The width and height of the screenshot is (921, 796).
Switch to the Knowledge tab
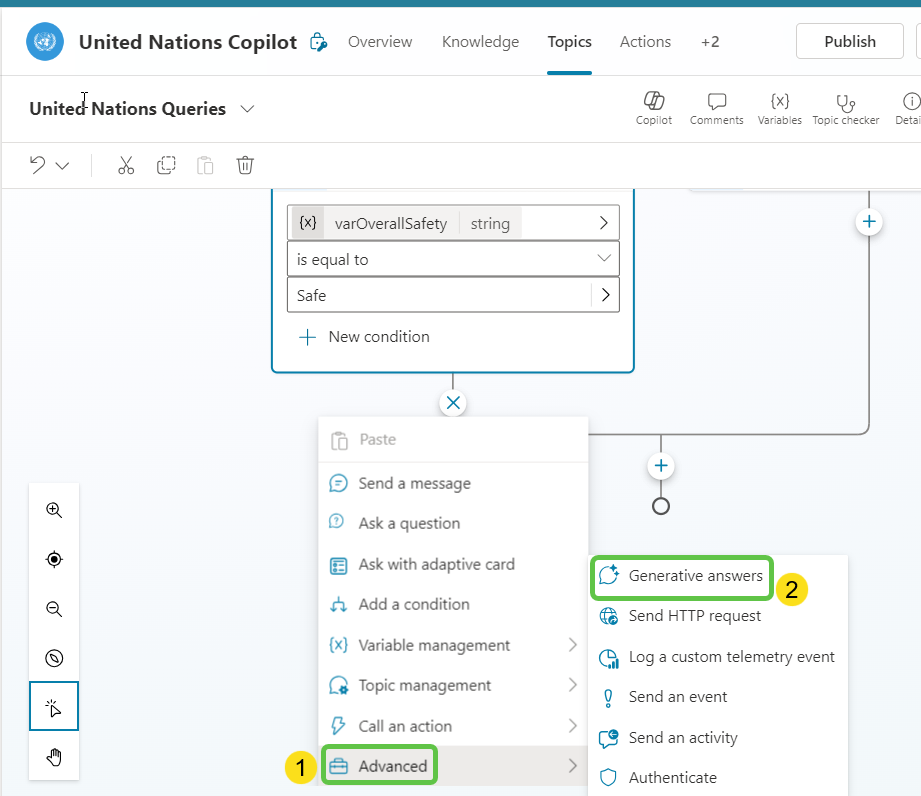(480, 42)
